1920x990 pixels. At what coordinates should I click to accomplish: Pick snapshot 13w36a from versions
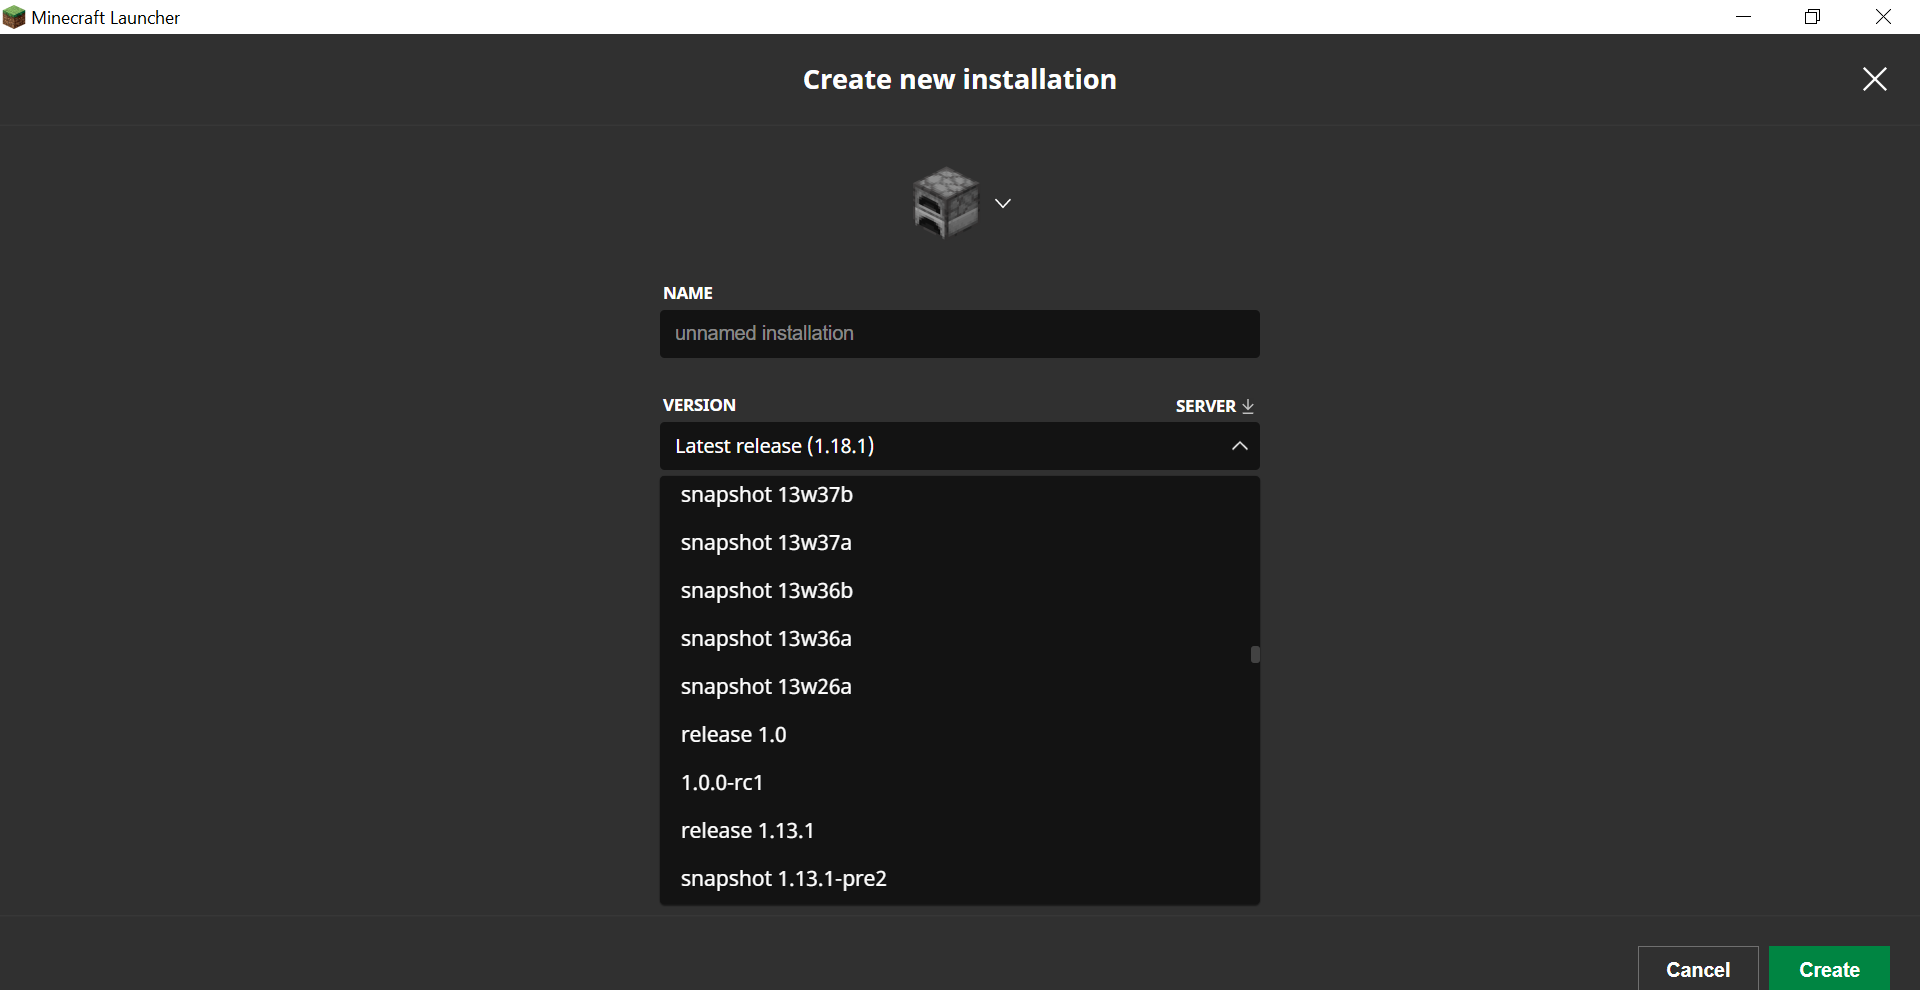[766, 639]
